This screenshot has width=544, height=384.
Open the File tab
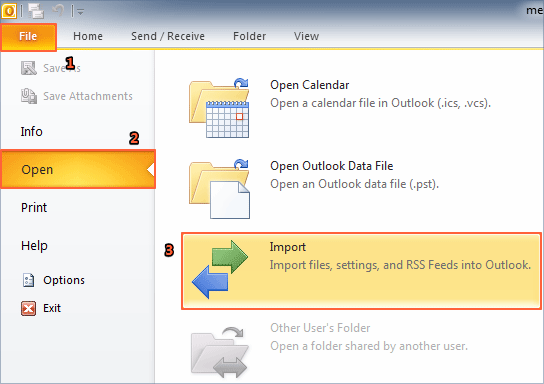[x=28, y=36]
